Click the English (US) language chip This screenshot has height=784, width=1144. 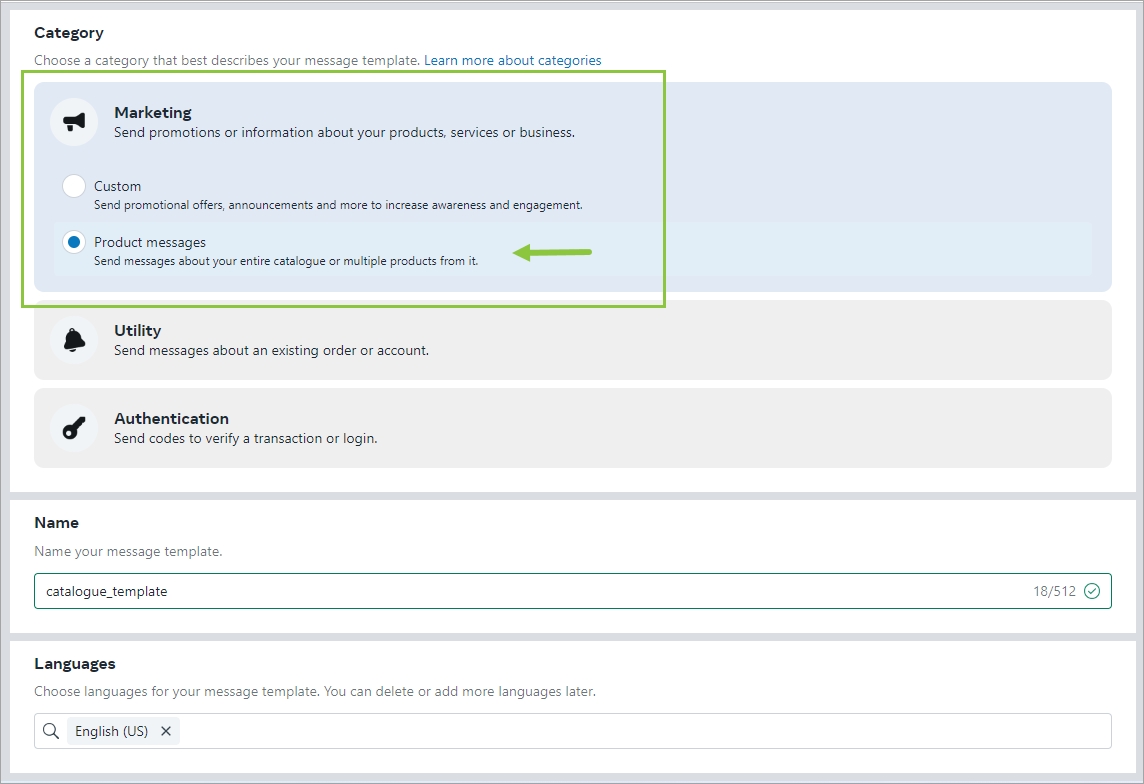pyautogui.click(x=111, y=731)
